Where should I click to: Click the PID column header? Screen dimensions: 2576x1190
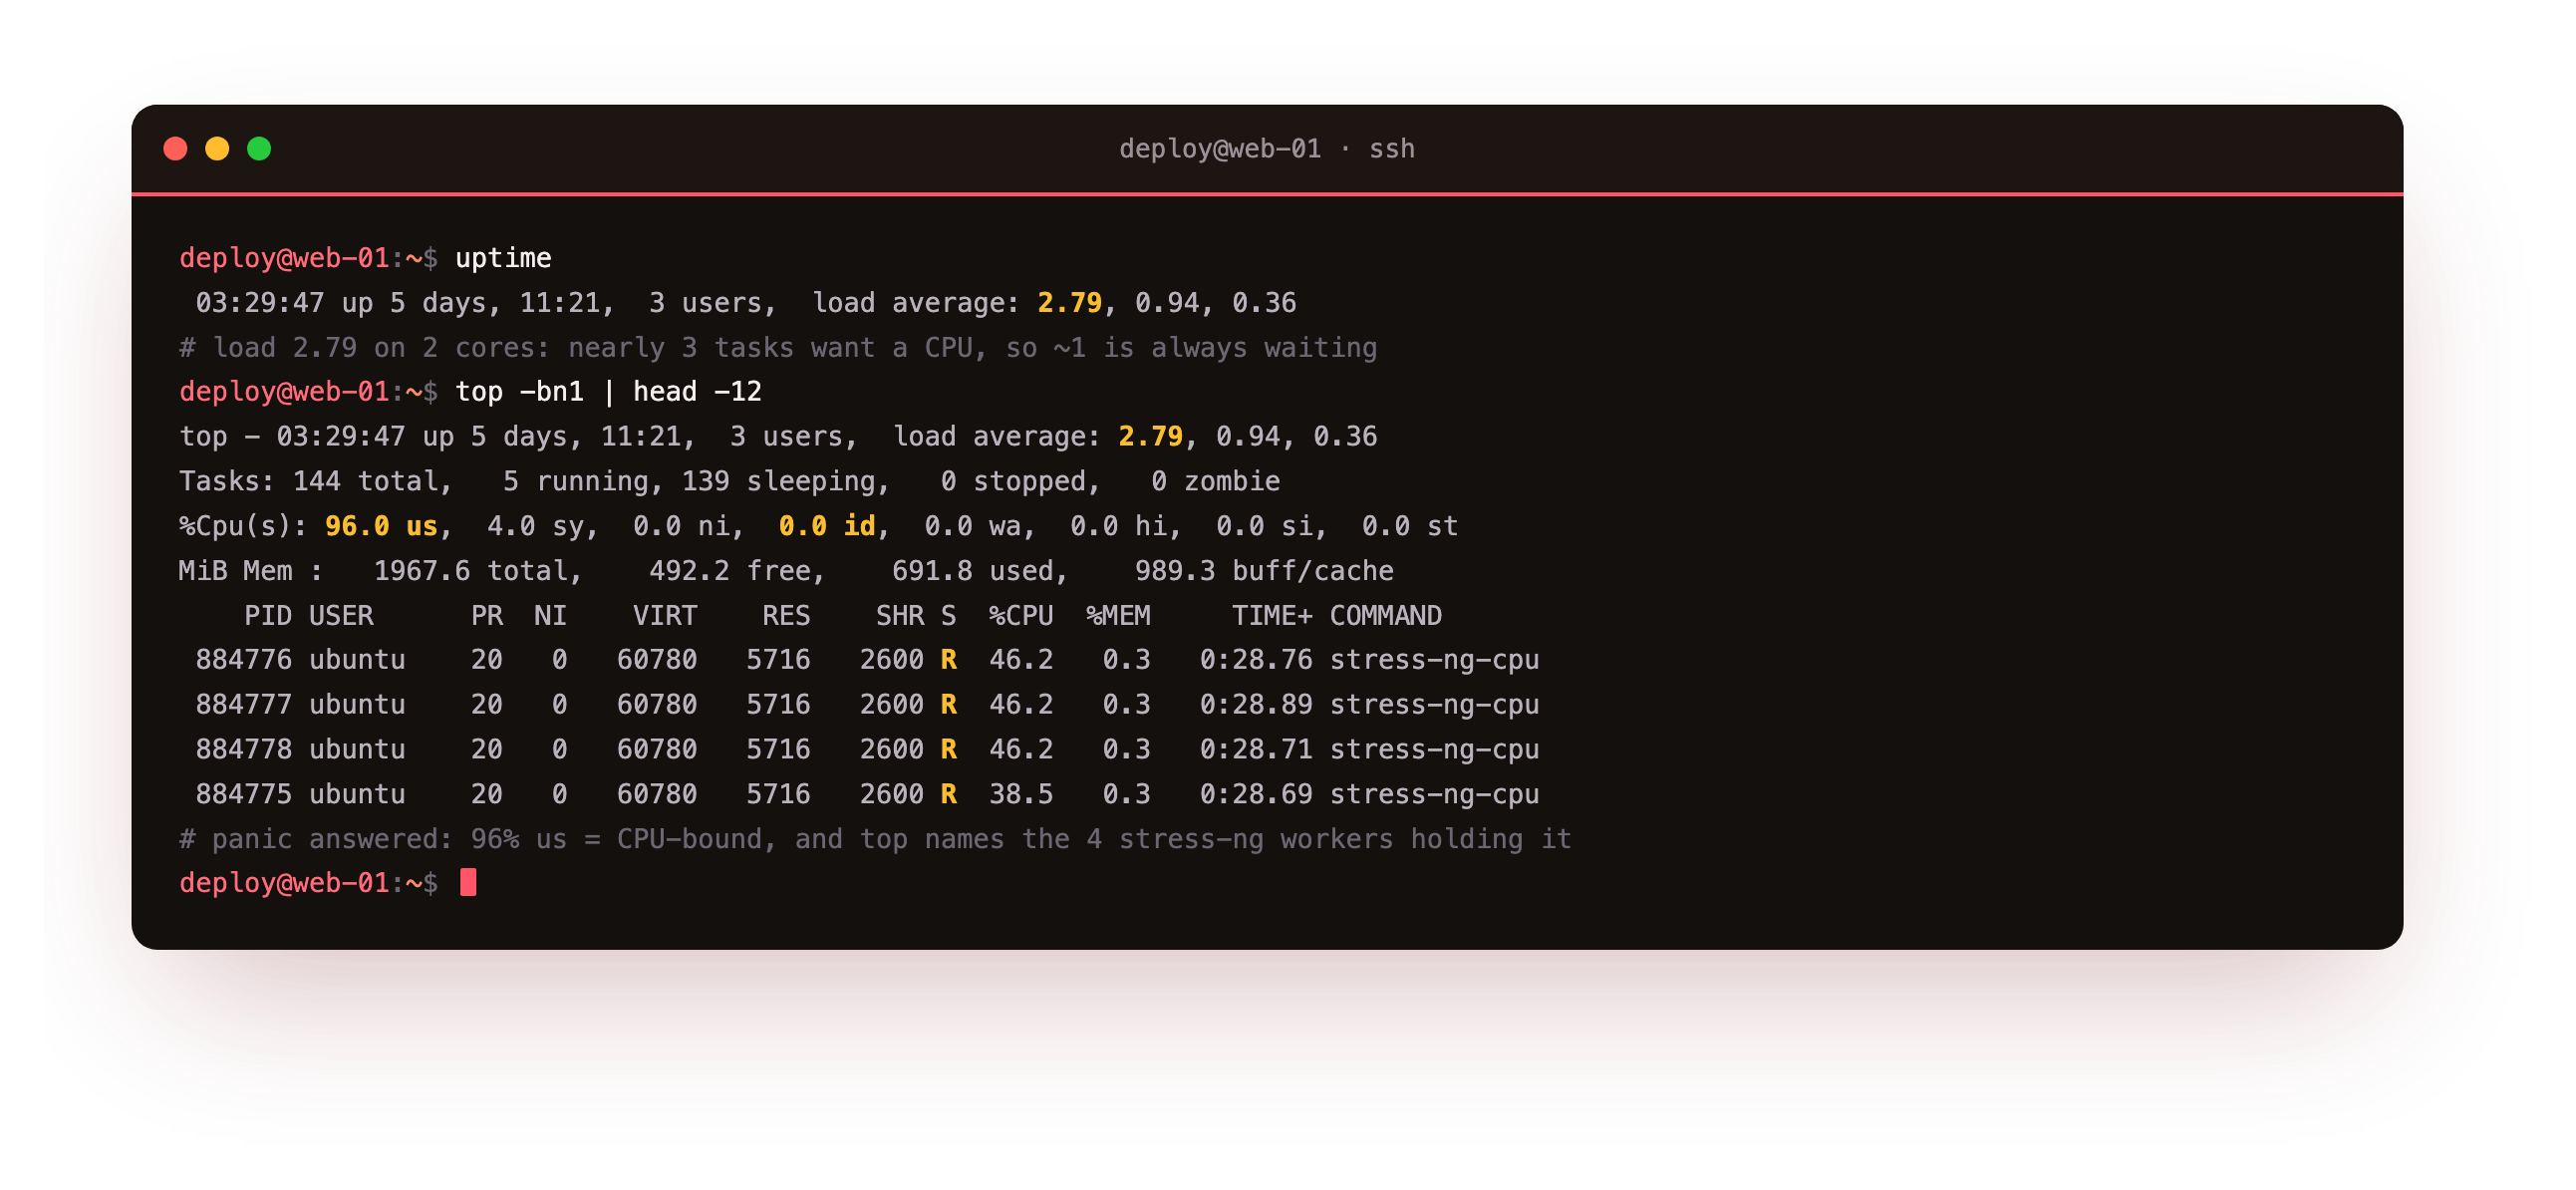point(268,615)
